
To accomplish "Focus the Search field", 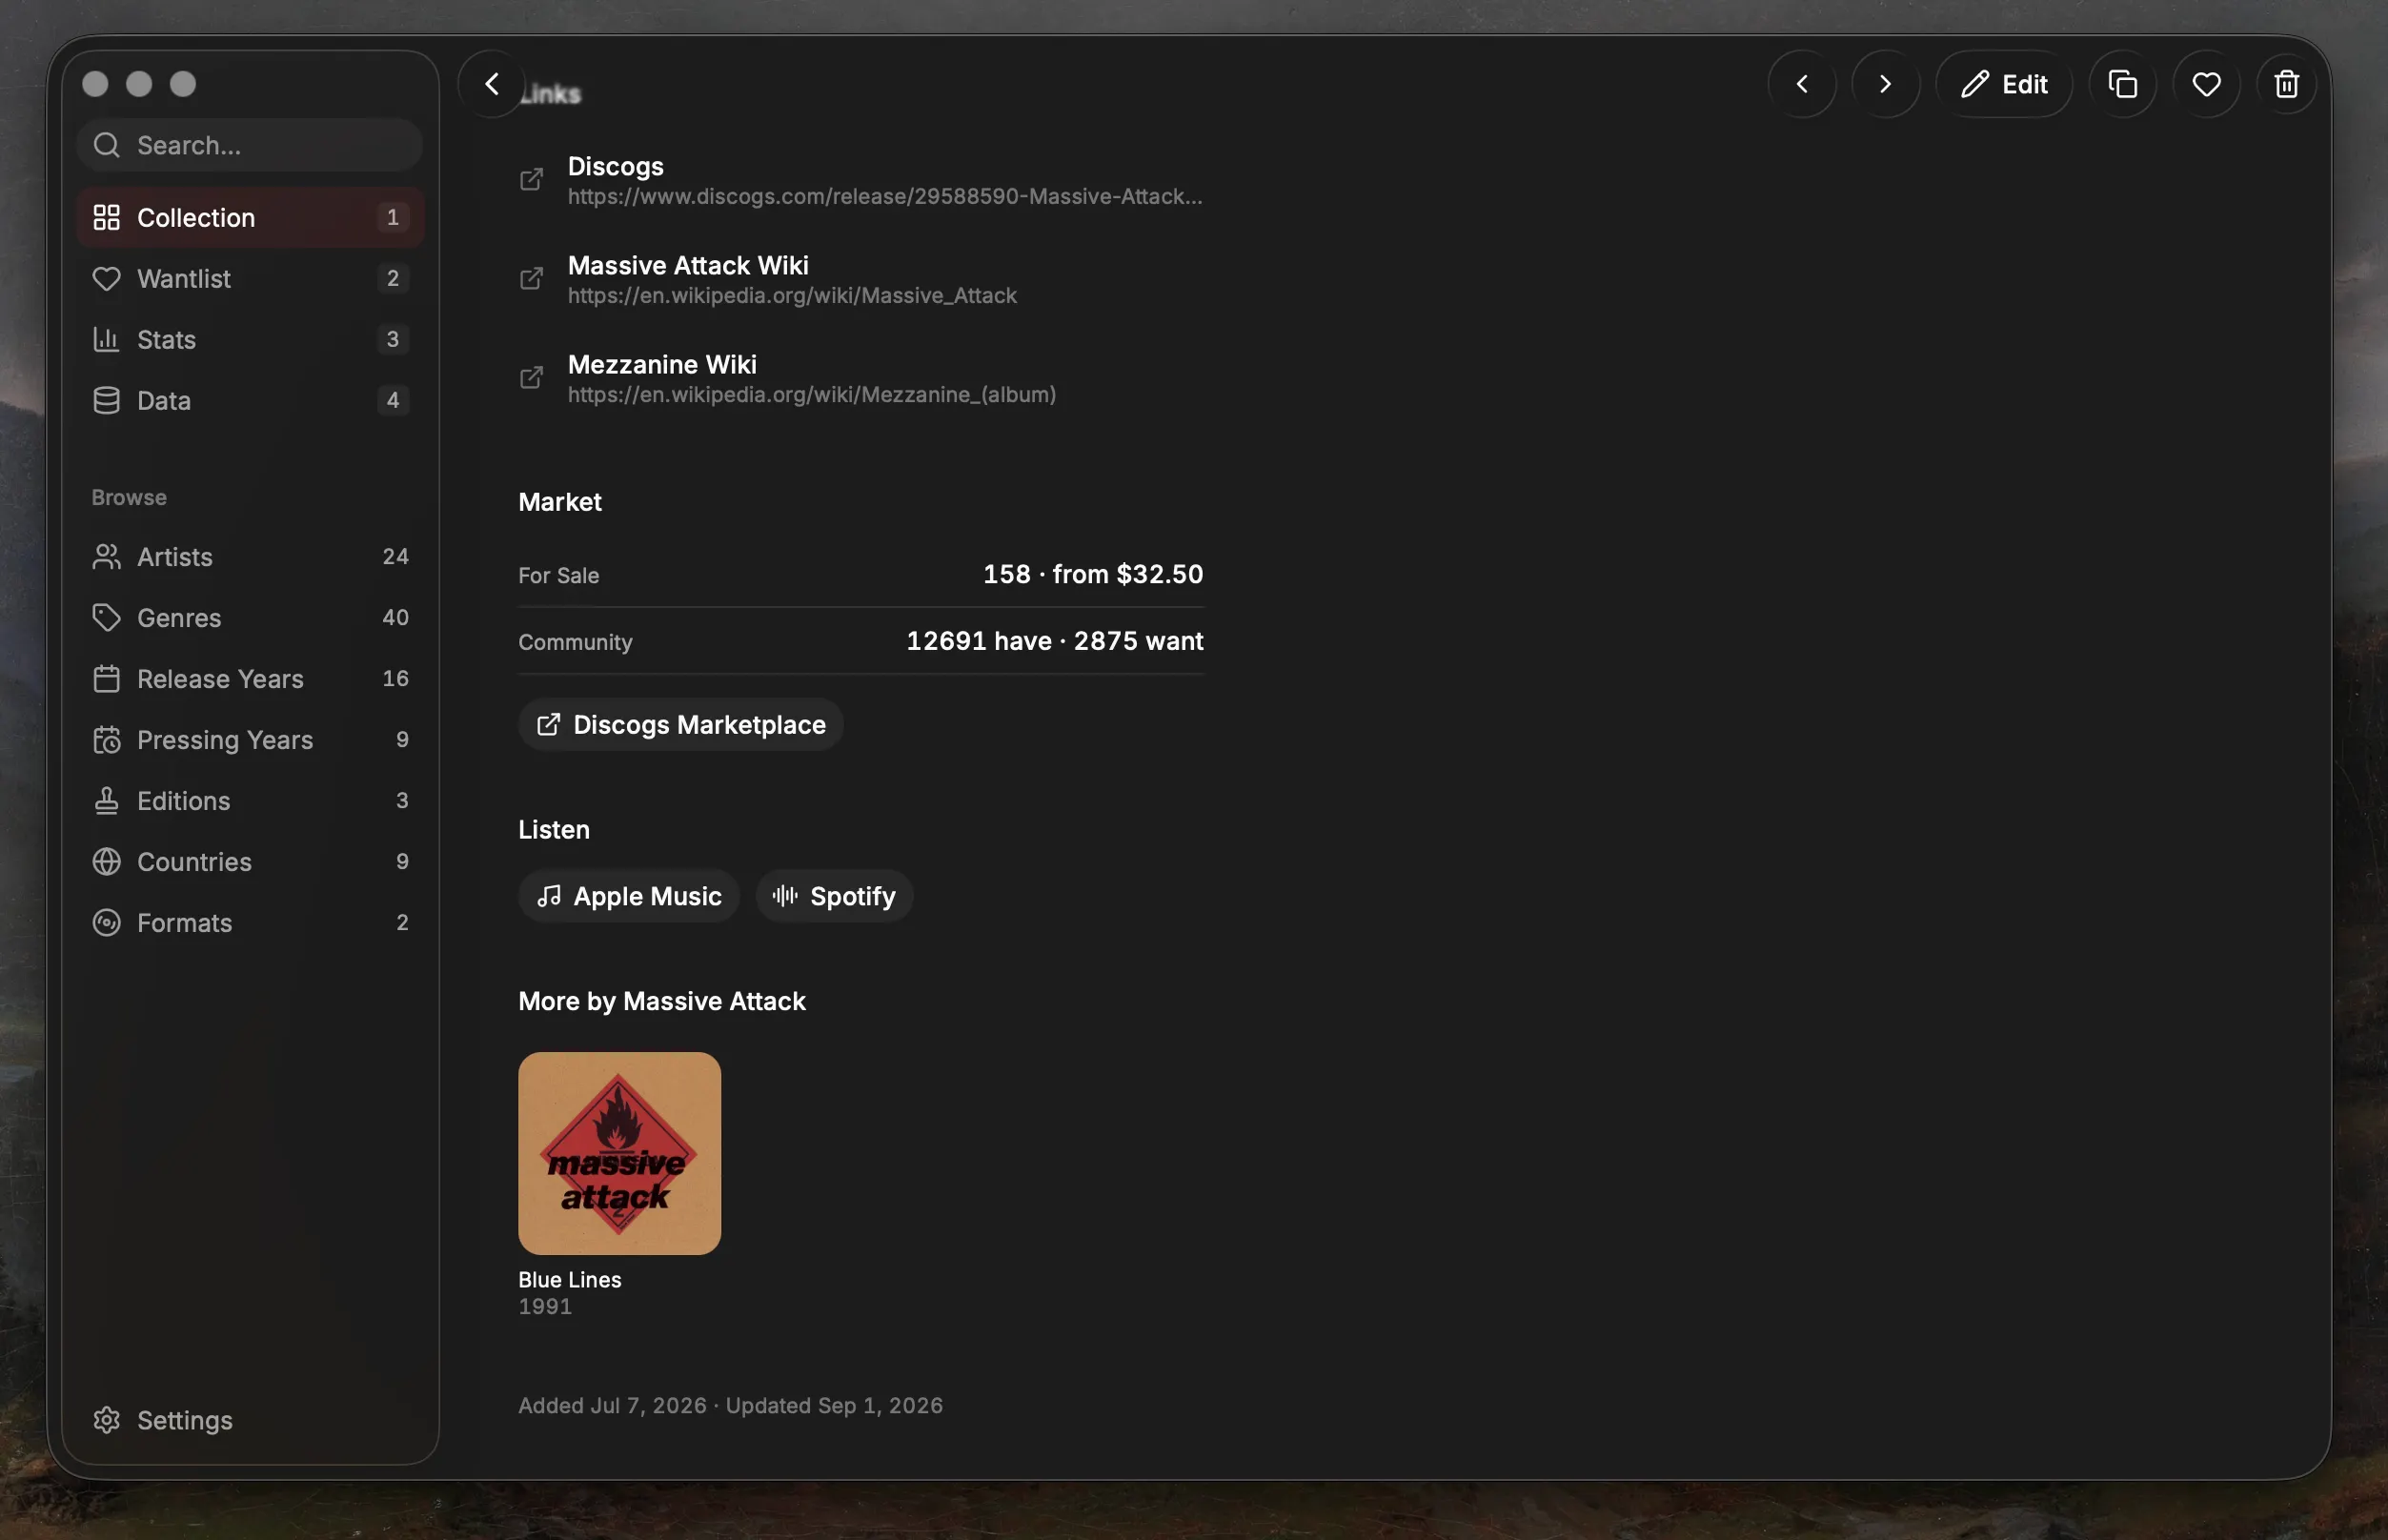I will coord(250,145).
